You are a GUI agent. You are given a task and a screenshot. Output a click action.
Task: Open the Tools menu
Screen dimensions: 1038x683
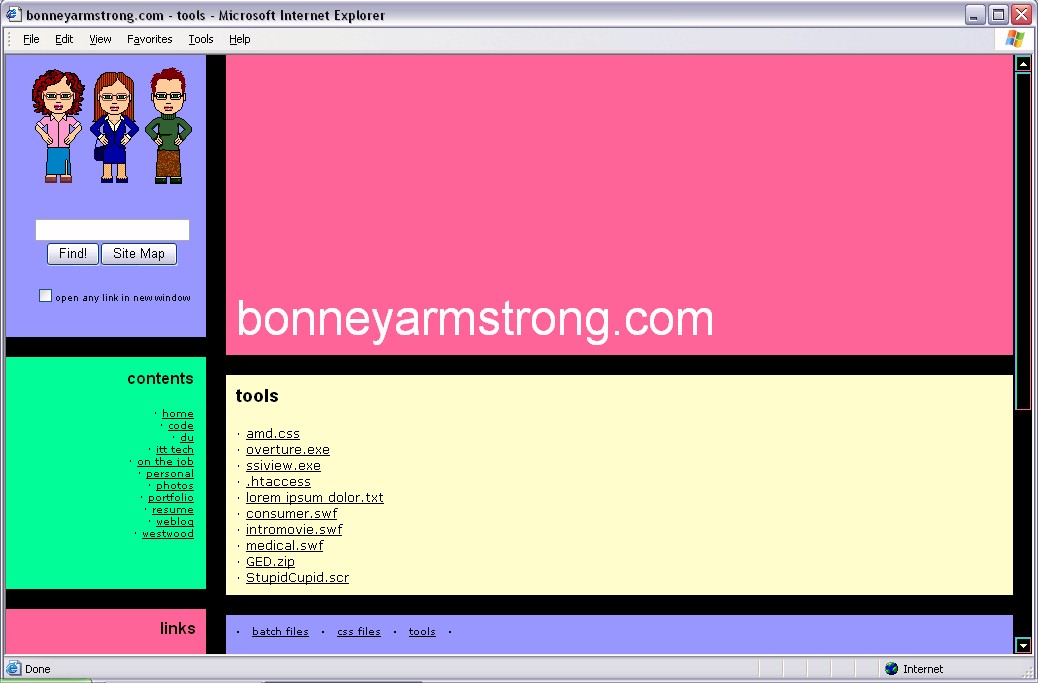201,39
